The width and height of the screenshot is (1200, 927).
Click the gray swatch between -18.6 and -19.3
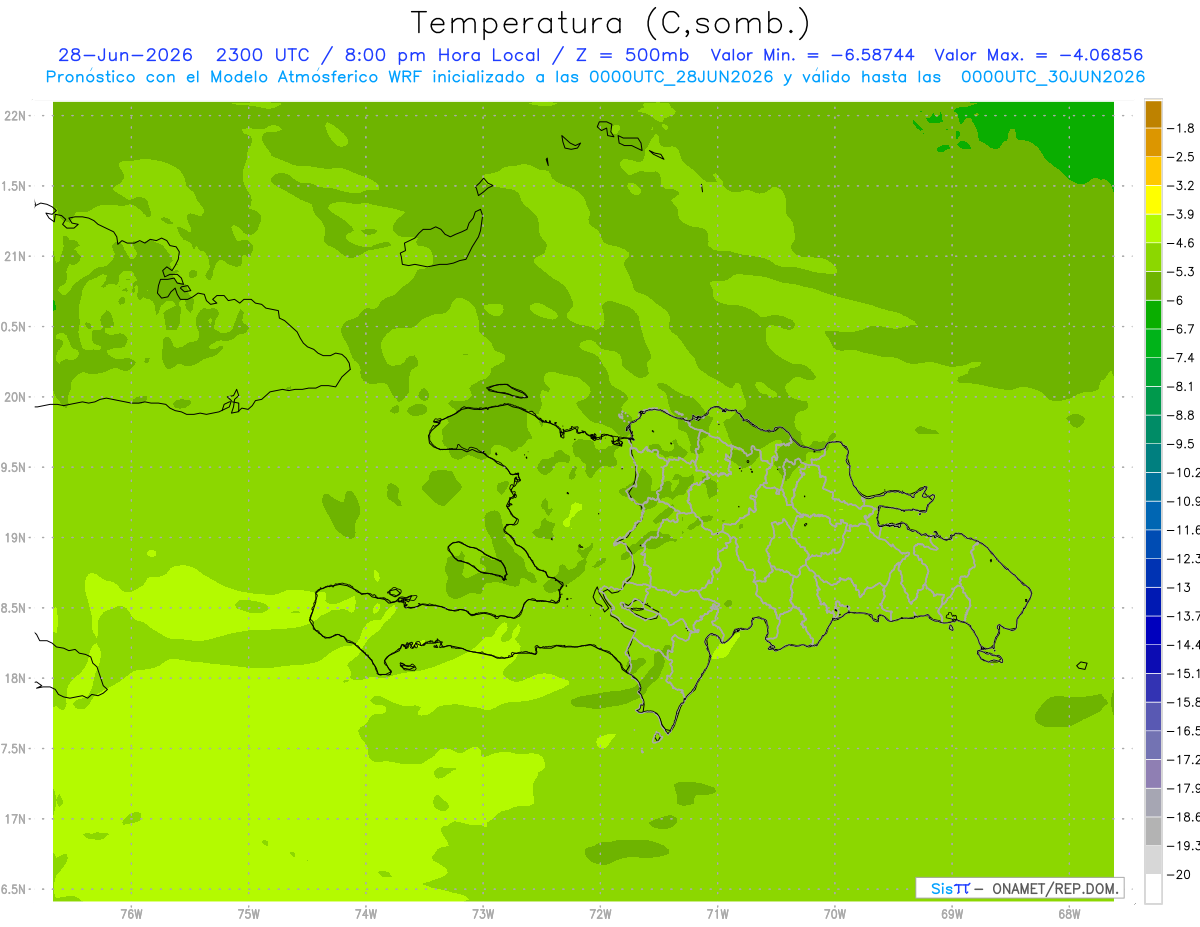click(x=1153, y=831)
